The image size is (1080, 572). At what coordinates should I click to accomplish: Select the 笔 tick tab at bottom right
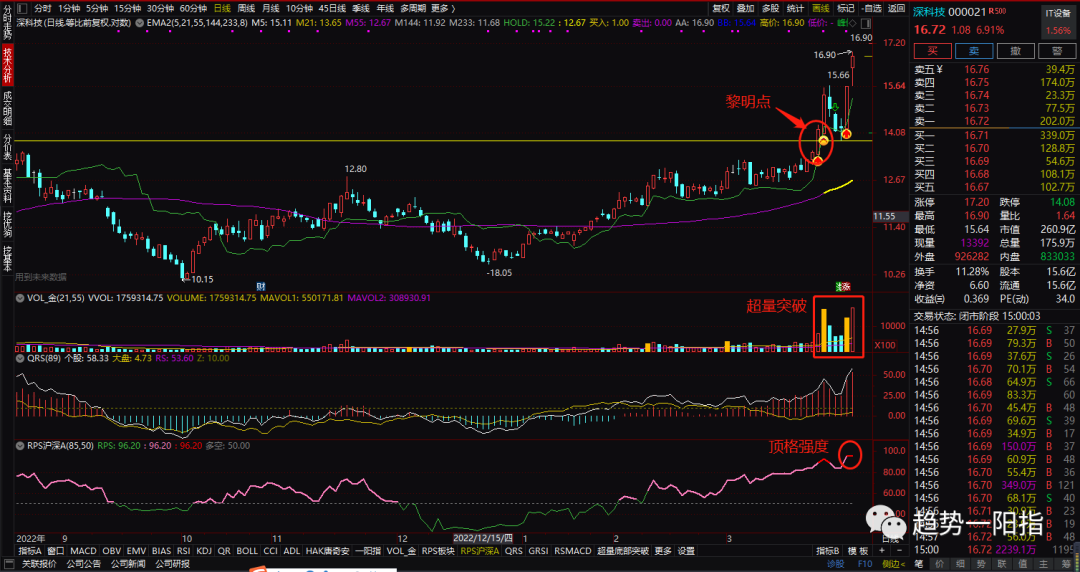click(919, 564)
